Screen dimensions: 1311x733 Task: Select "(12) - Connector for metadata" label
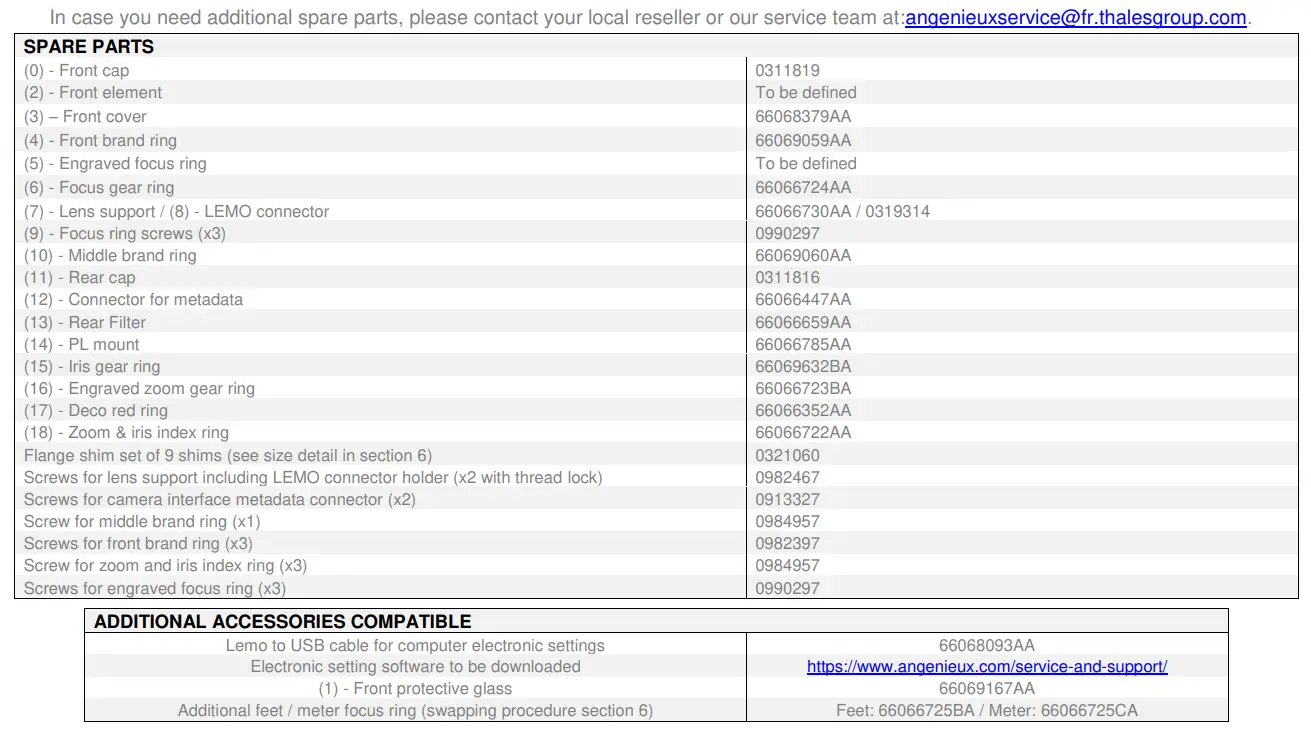pos(134,300)
